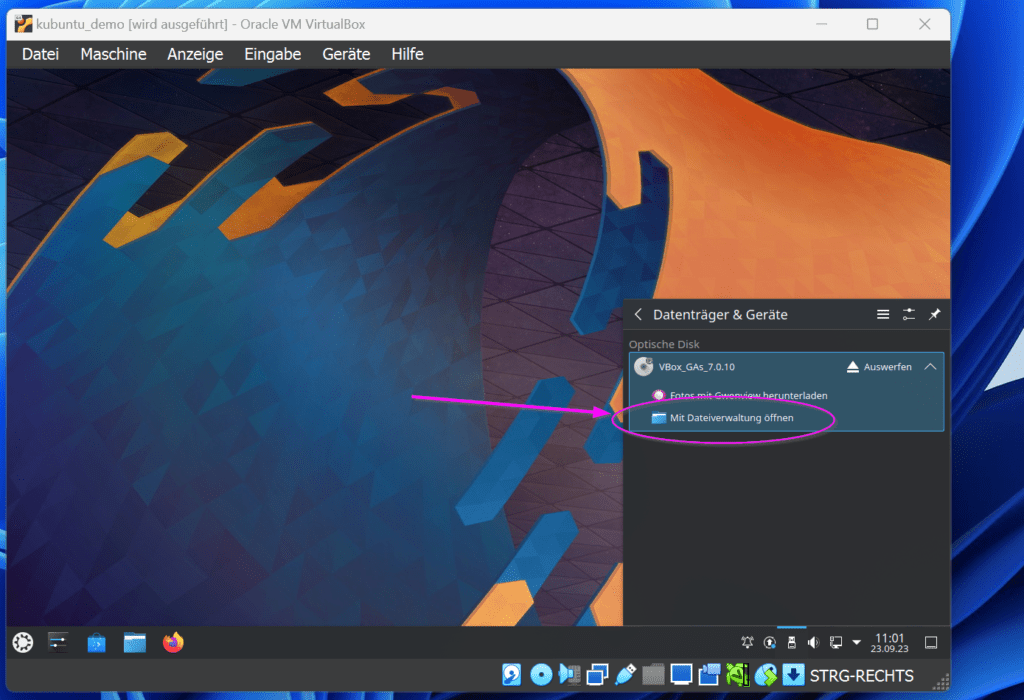The image size is (1024, 700).
Task: Click the removable device tray icon
Action: (x=792, y=643)
